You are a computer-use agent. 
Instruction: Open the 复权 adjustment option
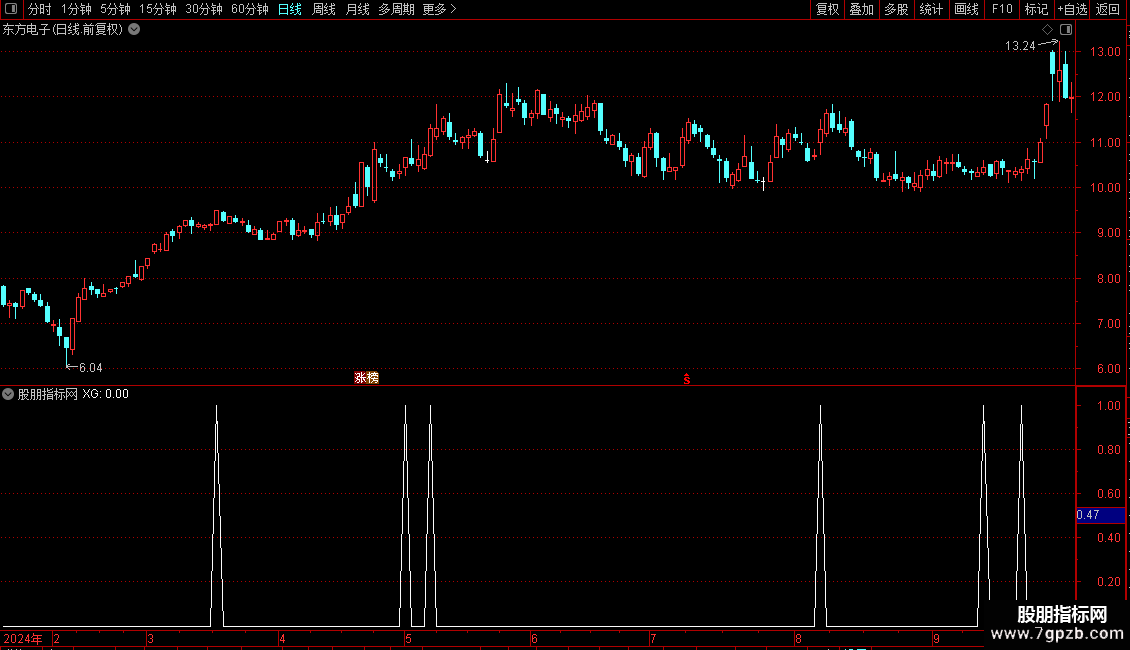pos(827,9)
